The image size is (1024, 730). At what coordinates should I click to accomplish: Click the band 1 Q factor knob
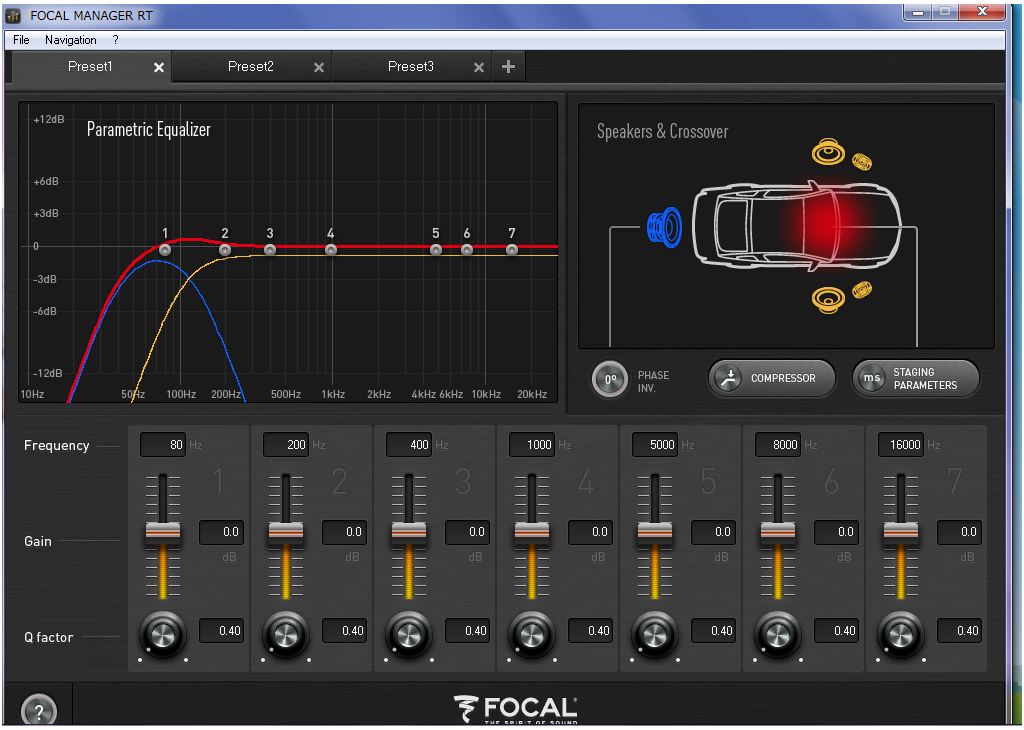point(163,633)
